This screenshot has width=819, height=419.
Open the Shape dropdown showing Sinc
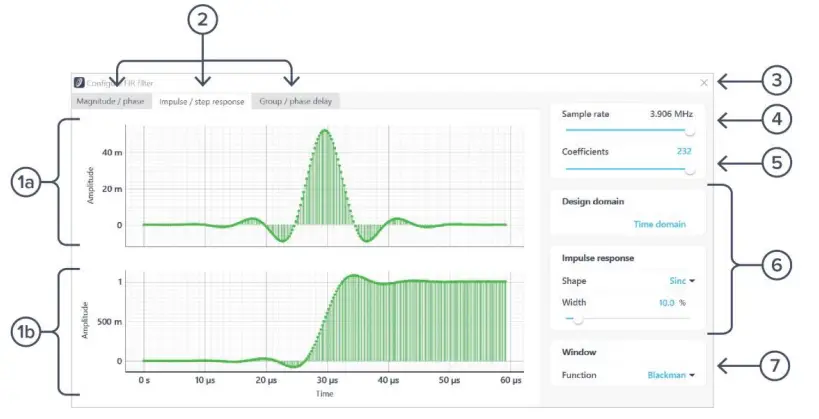(682, 281)
